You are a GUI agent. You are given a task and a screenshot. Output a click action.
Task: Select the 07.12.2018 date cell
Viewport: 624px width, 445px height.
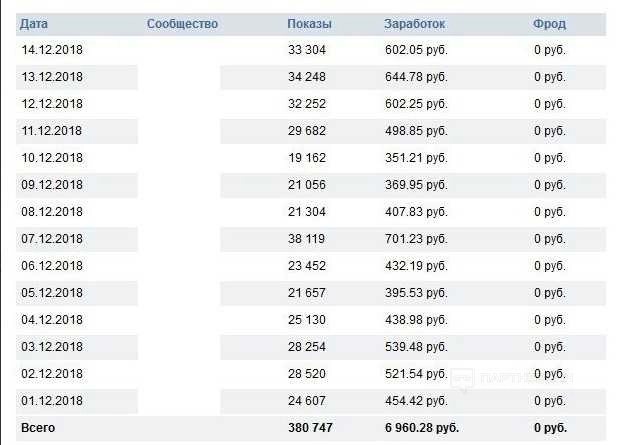pos(52,239)
